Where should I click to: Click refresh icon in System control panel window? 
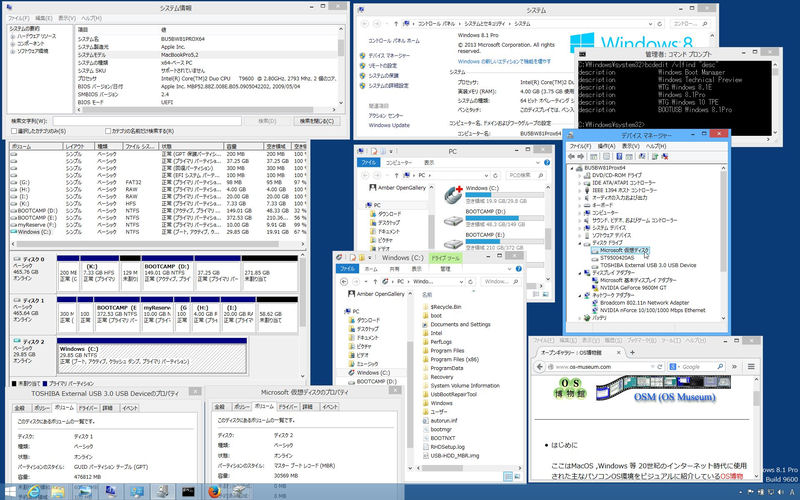coord(660,24)
